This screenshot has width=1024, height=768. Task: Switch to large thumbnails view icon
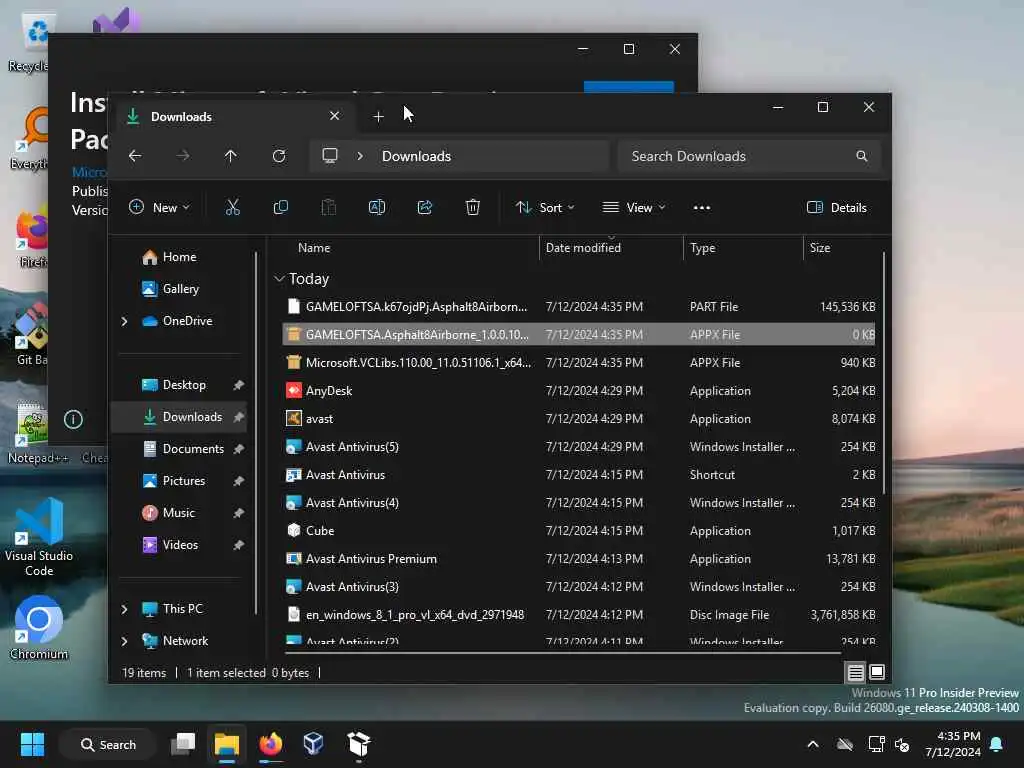click(x=877, y=672)
